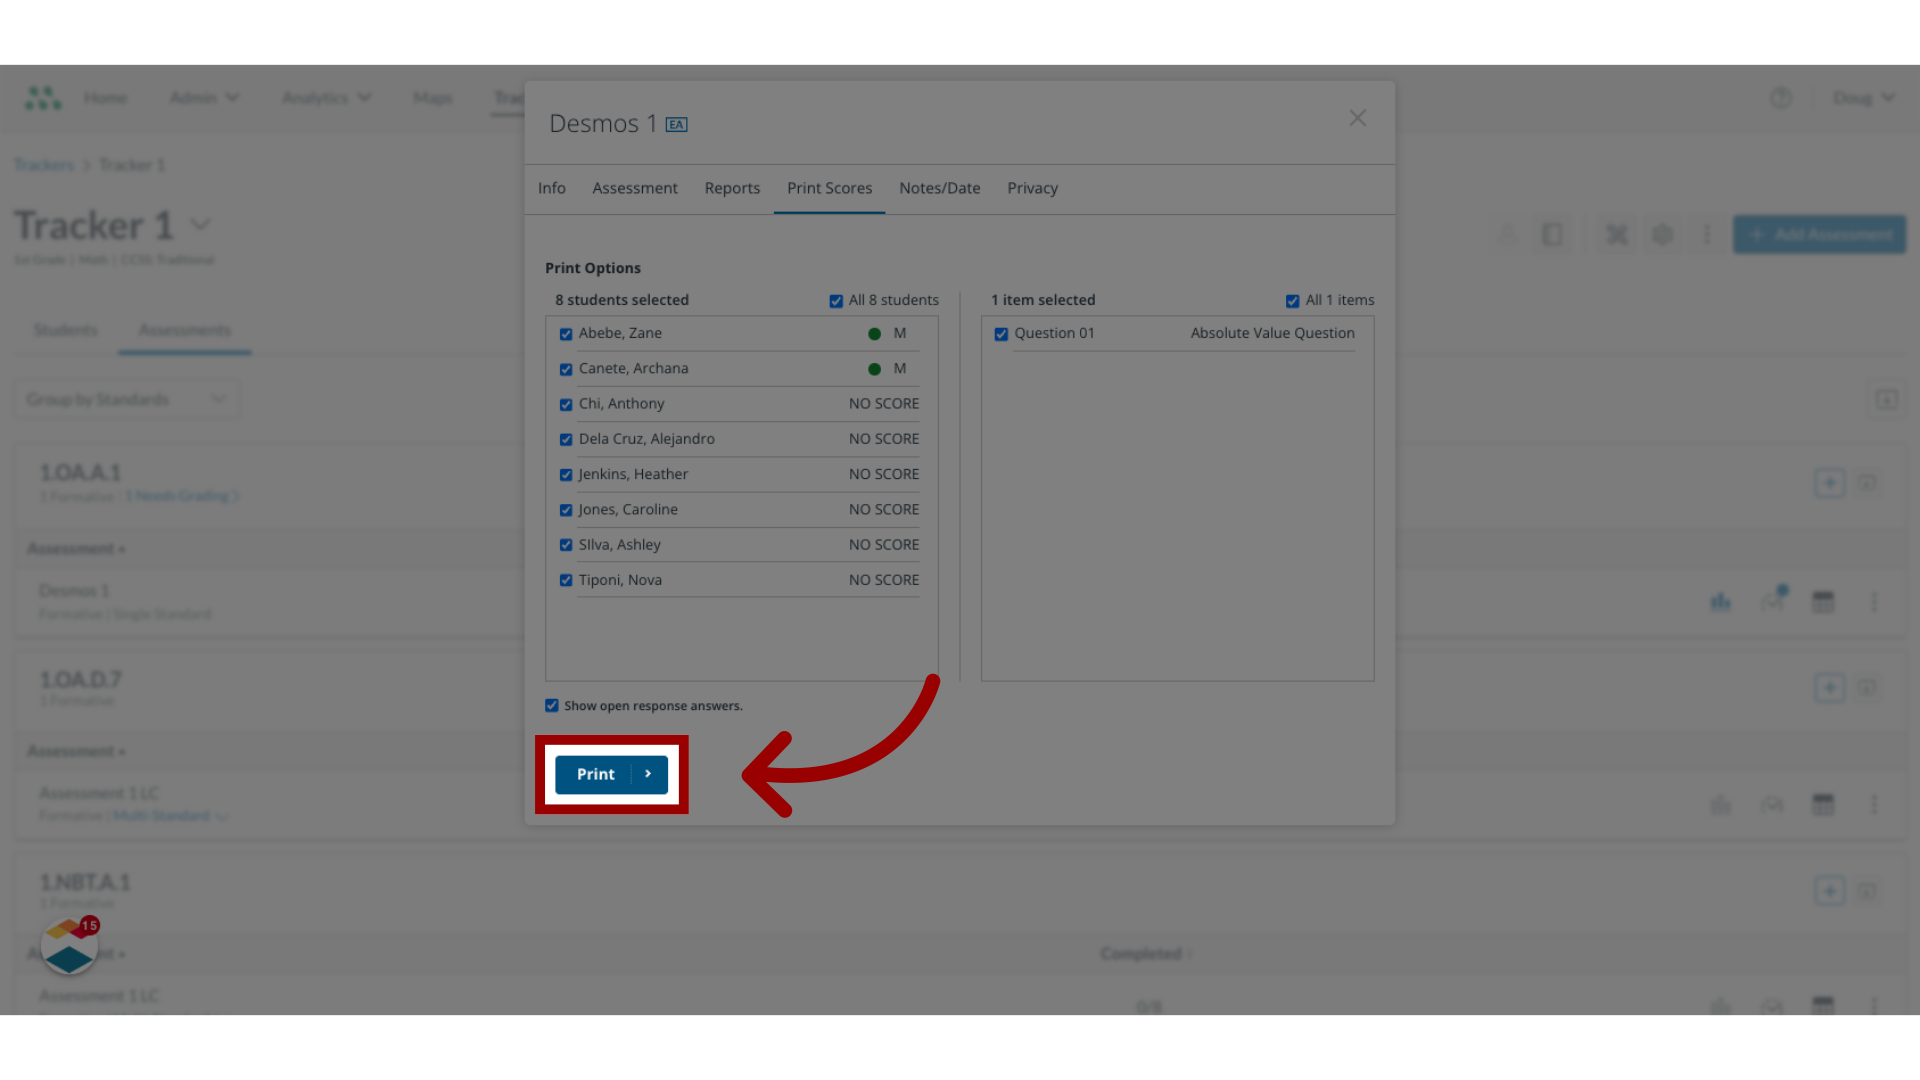Open the Admin dropdown menu
The image size is (1920, 1080).
click(x=205, y=97)
